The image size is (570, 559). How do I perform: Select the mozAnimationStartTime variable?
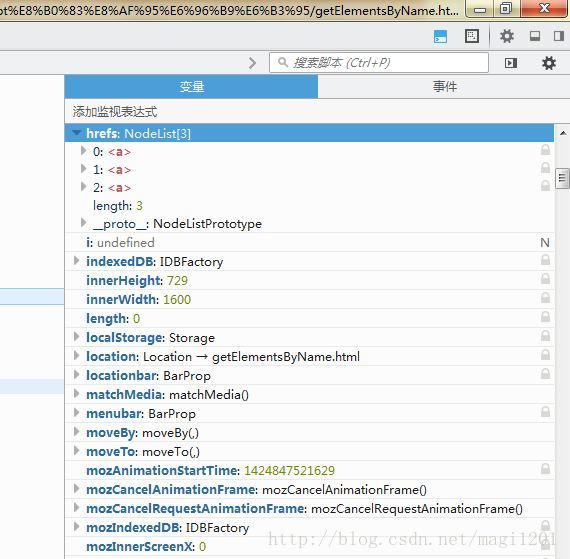click(162, 471)
